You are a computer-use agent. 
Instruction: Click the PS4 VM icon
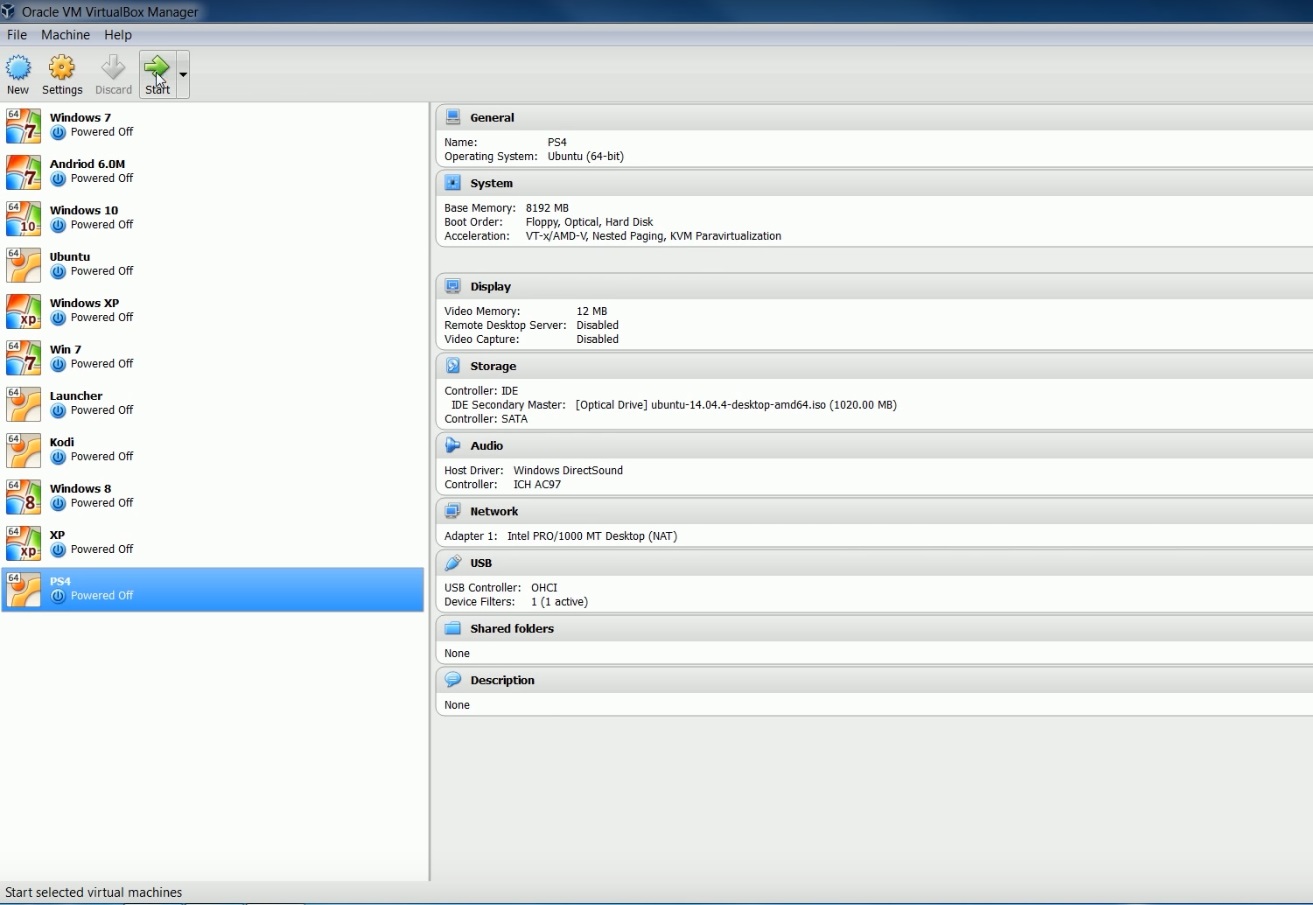tap(23, 589)
